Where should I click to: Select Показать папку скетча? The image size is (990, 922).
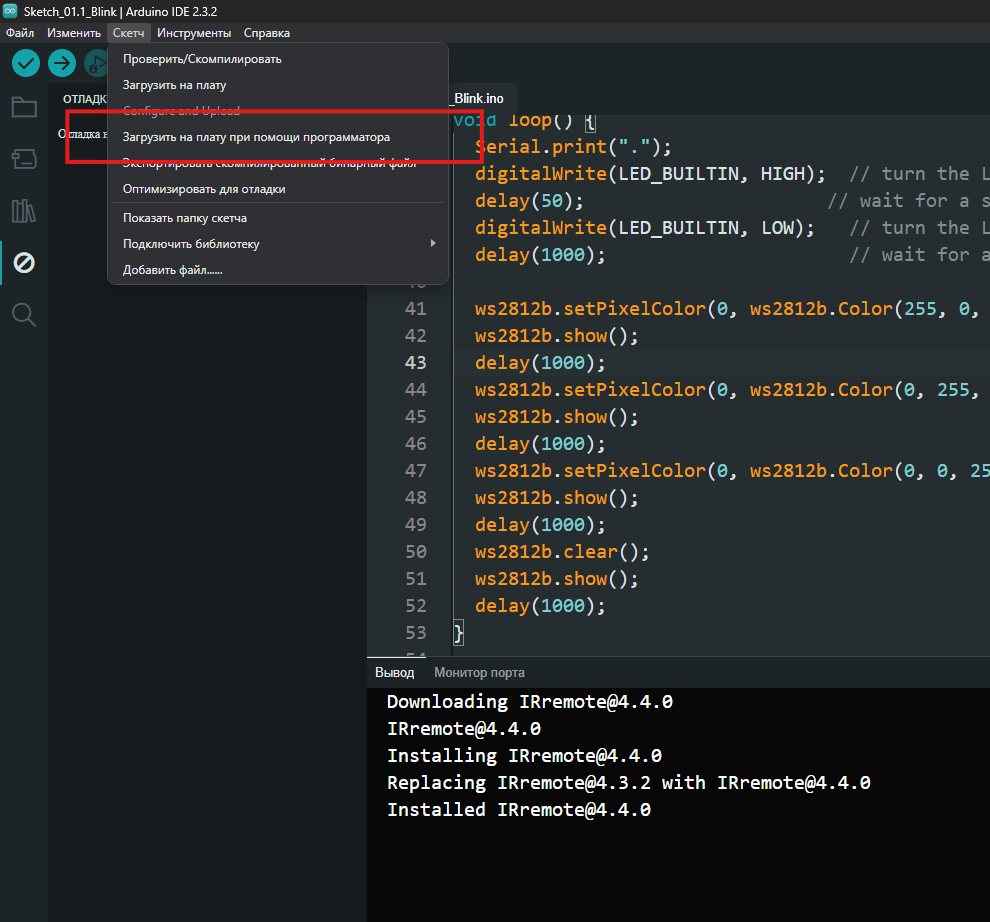click(278, 218)
